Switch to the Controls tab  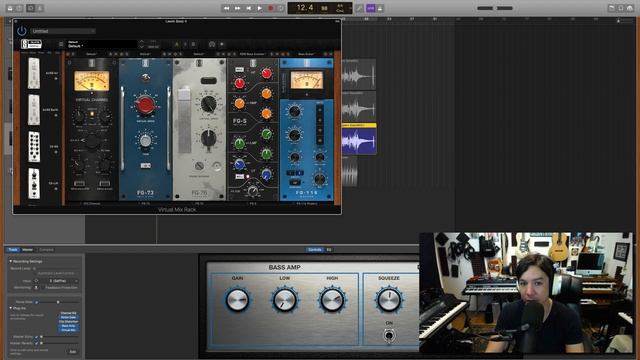tap(315, 249)
